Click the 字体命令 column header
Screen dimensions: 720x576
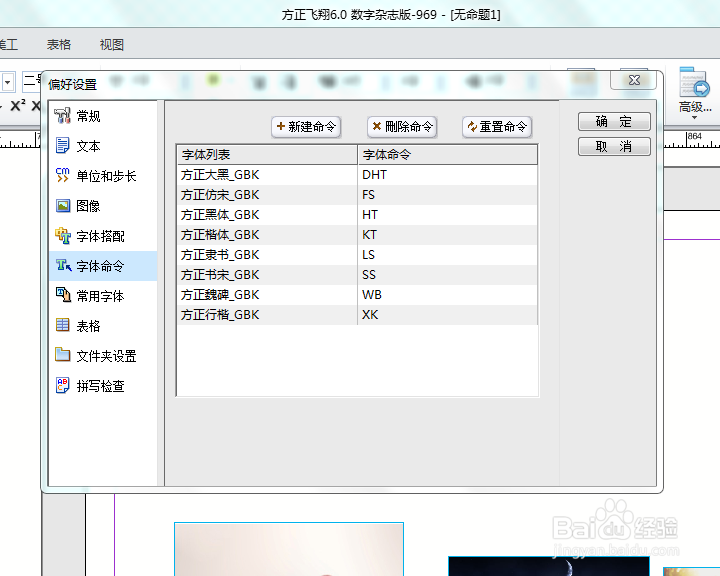(x=448, y=155)
